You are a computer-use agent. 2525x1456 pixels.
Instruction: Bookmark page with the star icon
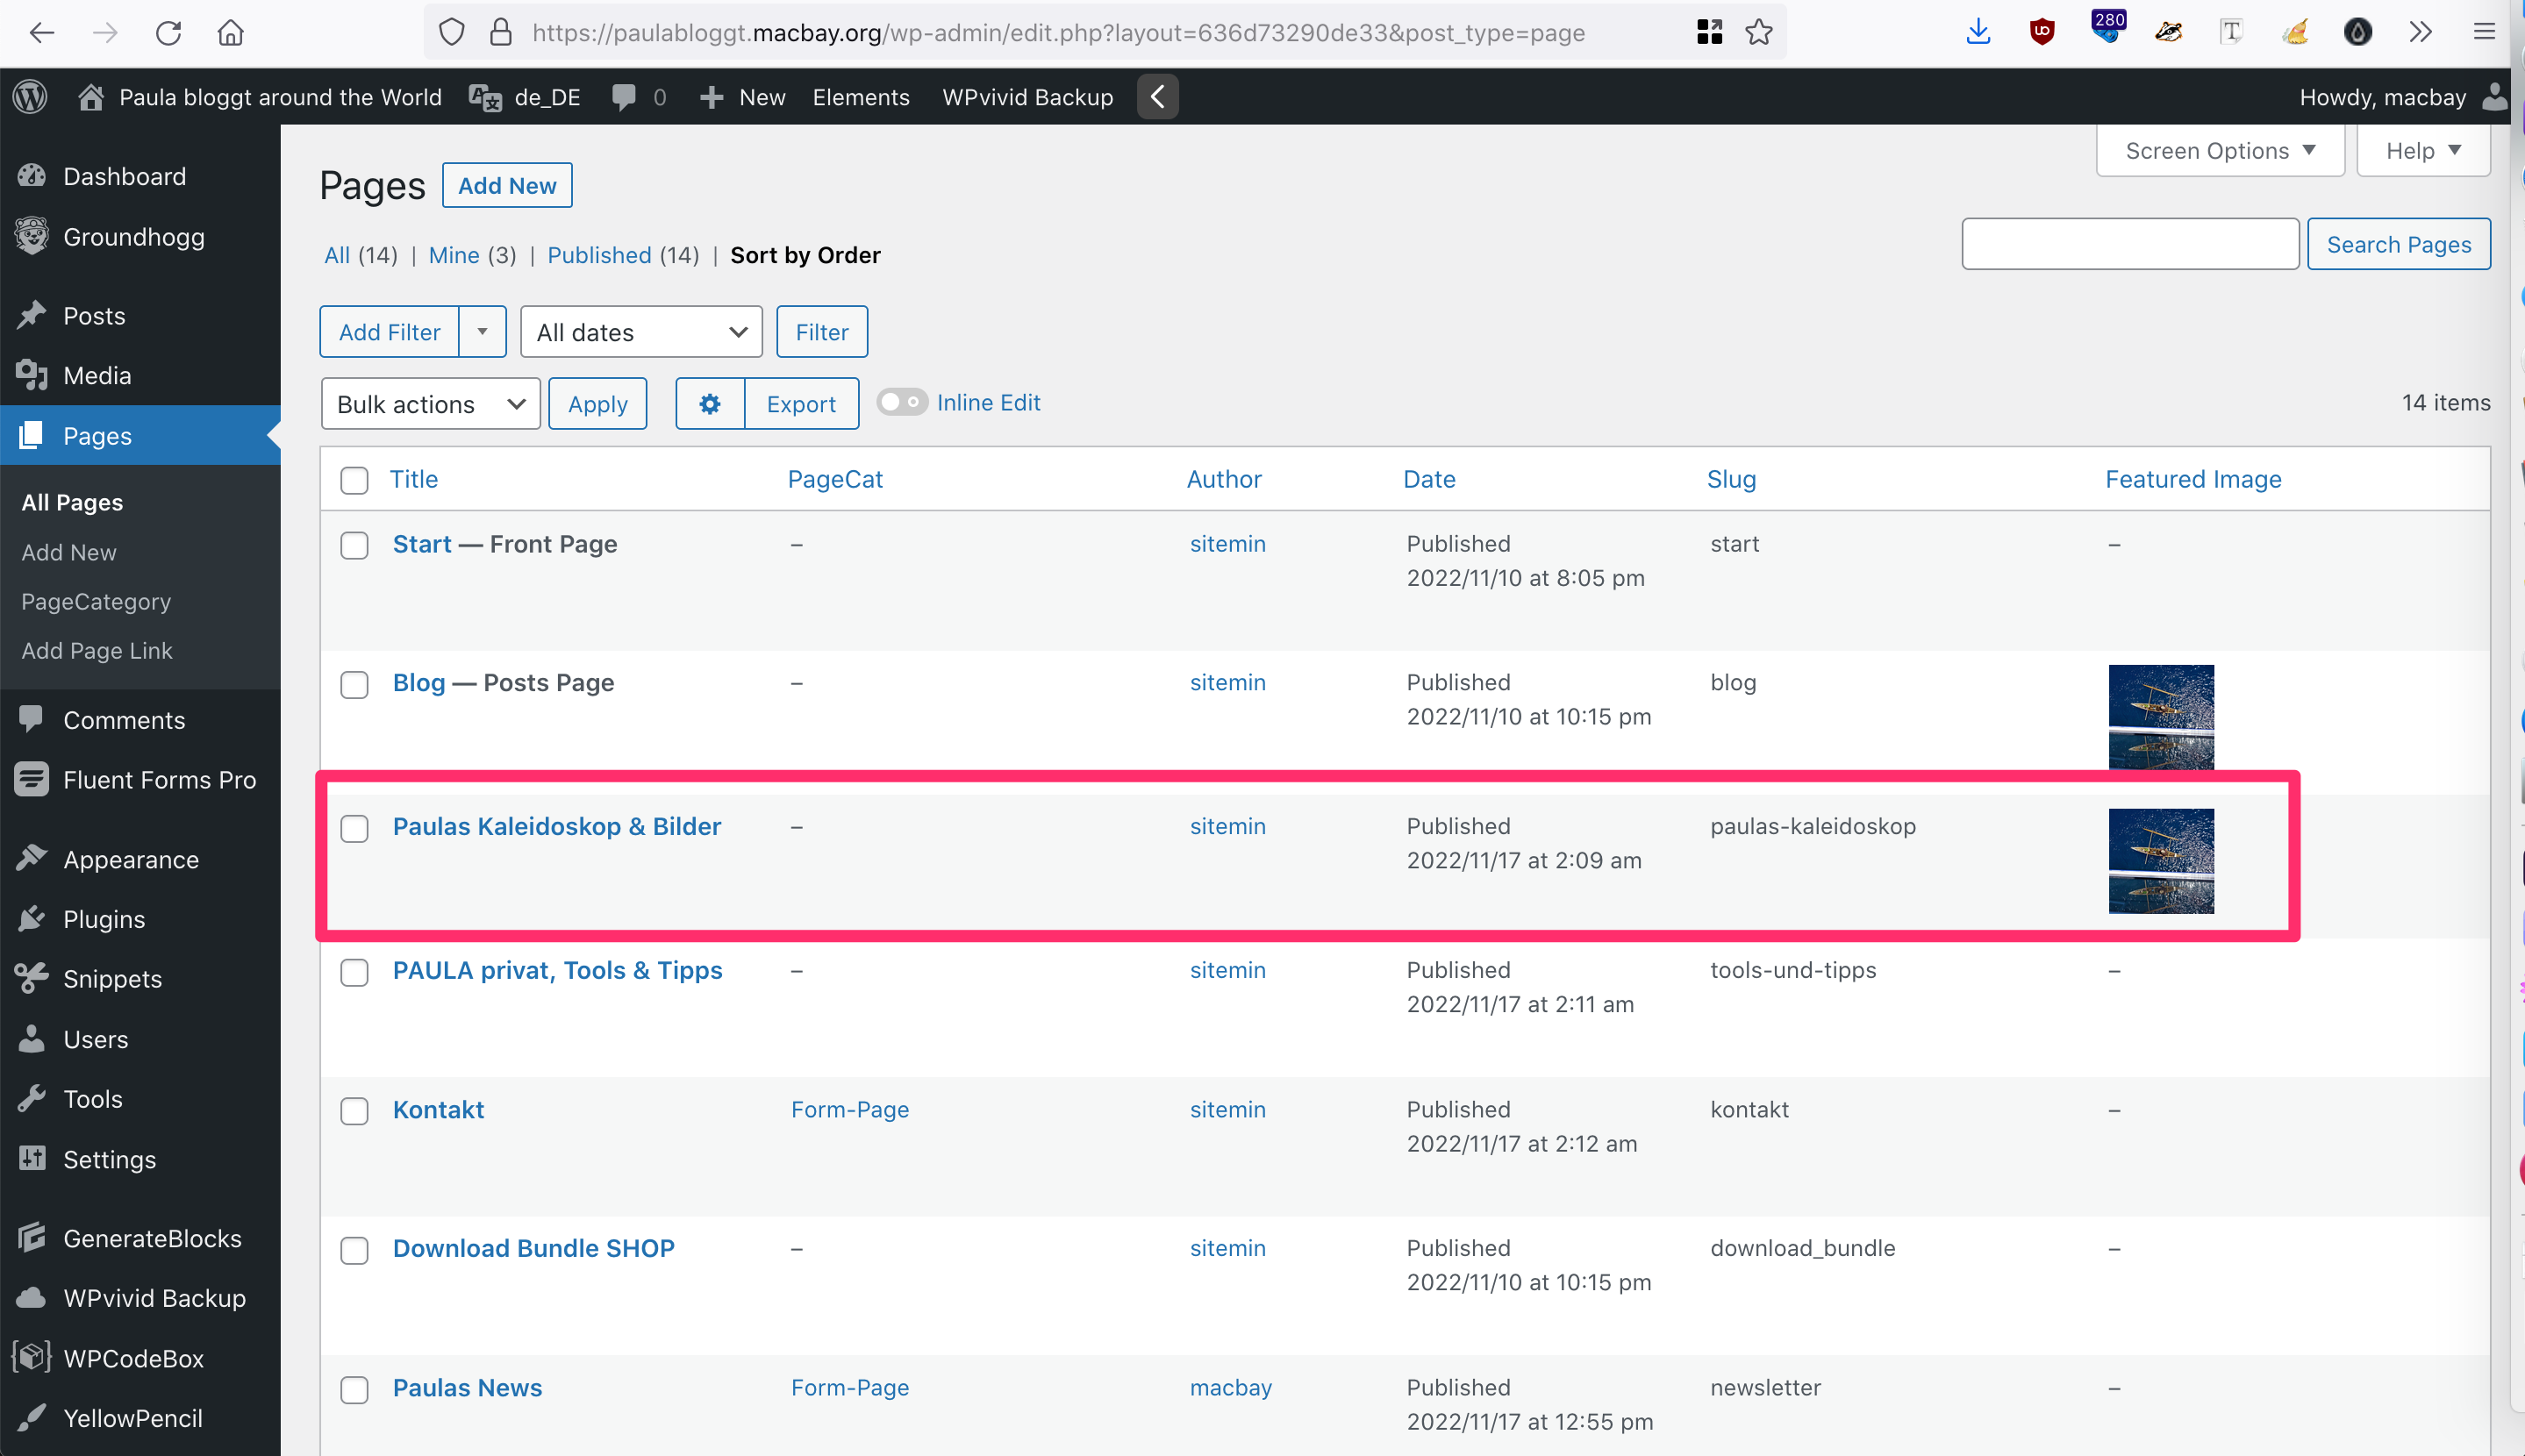tap(1759, 33)
